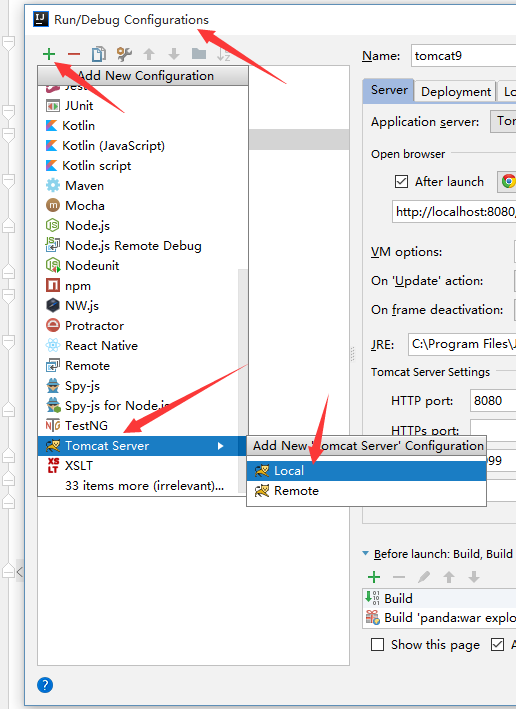The height and width of the screenshot is (709, 516).
Task: Toggle the Show this page checkbox
Action: (378, 644)
